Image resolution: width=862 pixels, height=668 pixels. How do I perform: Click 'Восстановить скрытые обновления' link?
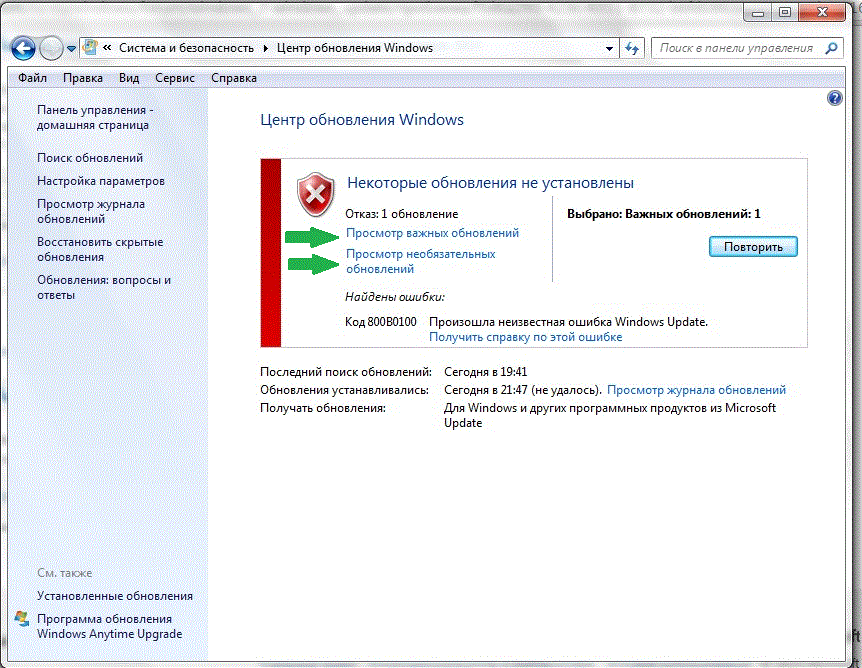coord(100,249)
